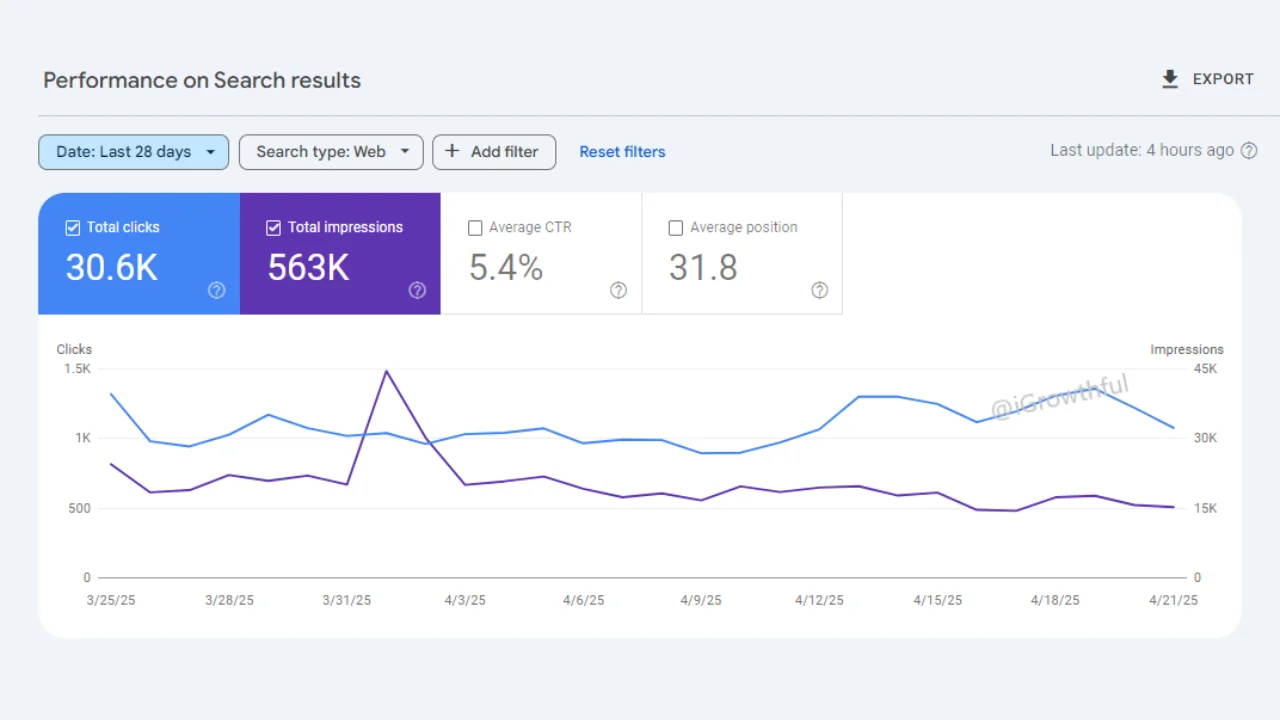
Task: Click the 4/18/25 date axis label
Action: click(x=1055, y=600)
